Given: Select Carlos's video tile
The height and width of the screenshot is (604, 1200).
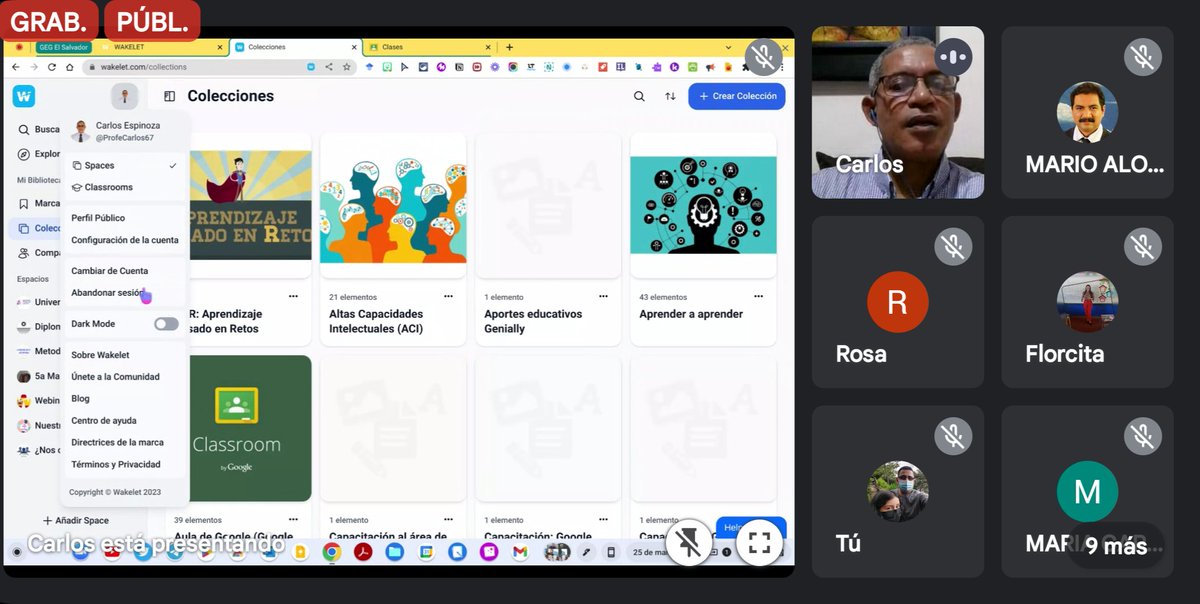Looking at the screenshot, I should (898, 112).
